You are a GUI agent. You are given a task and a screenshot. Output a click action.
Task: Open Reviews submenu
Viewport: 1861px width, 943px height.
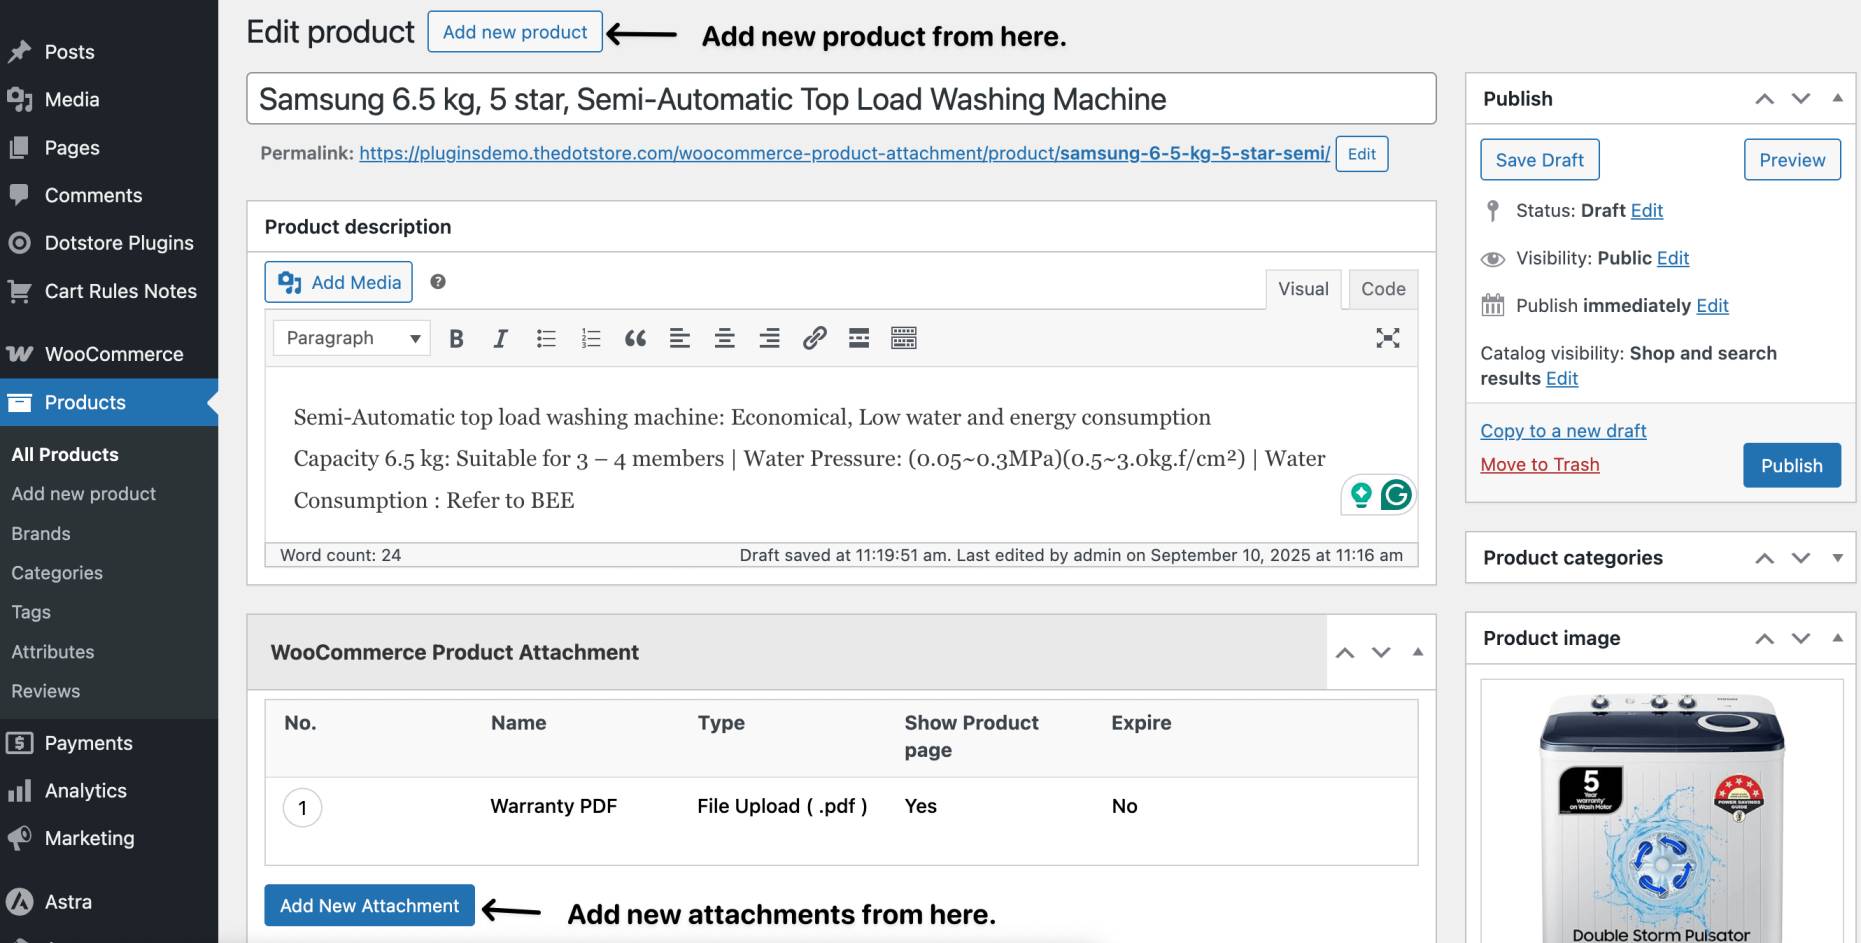(x=46, y=691)
